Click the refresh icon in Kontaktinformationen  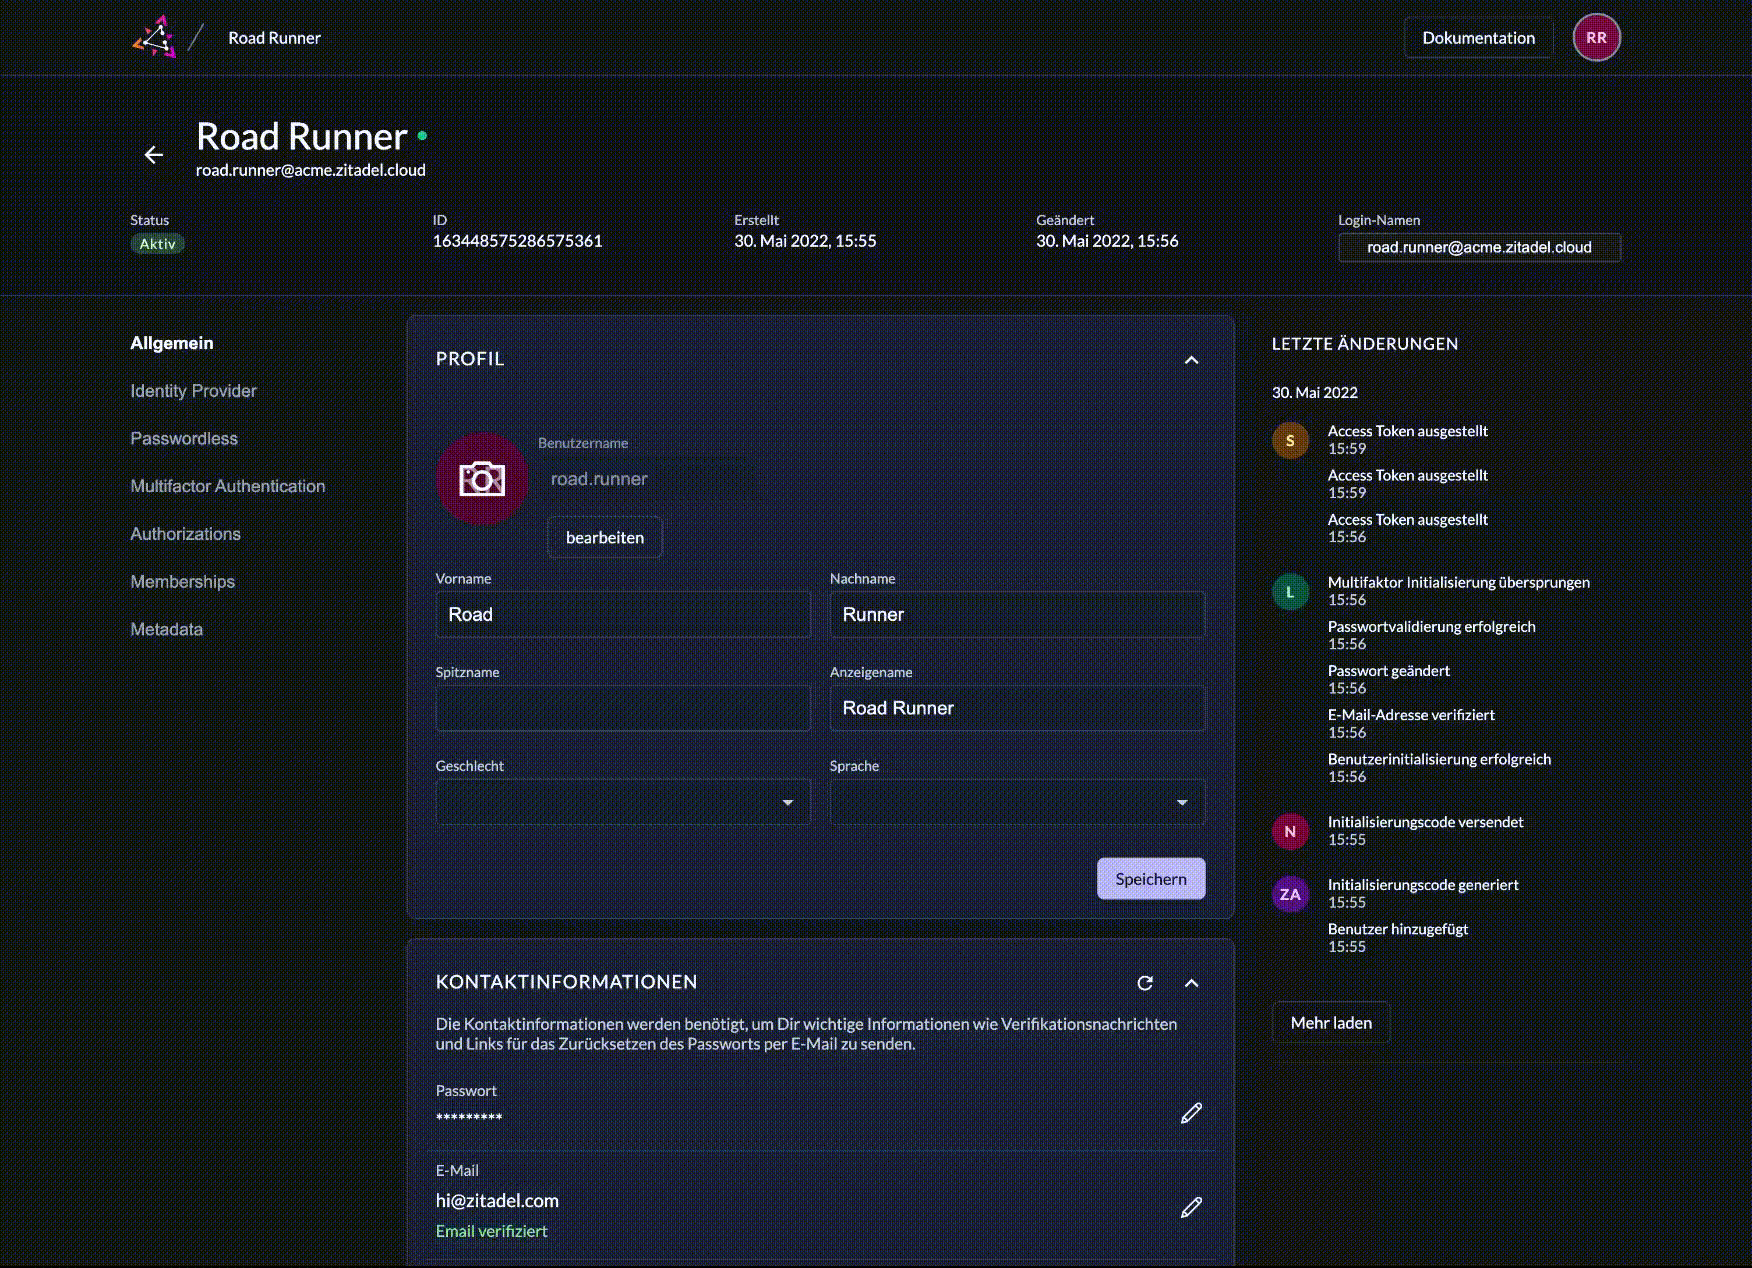coord(1145,983)
